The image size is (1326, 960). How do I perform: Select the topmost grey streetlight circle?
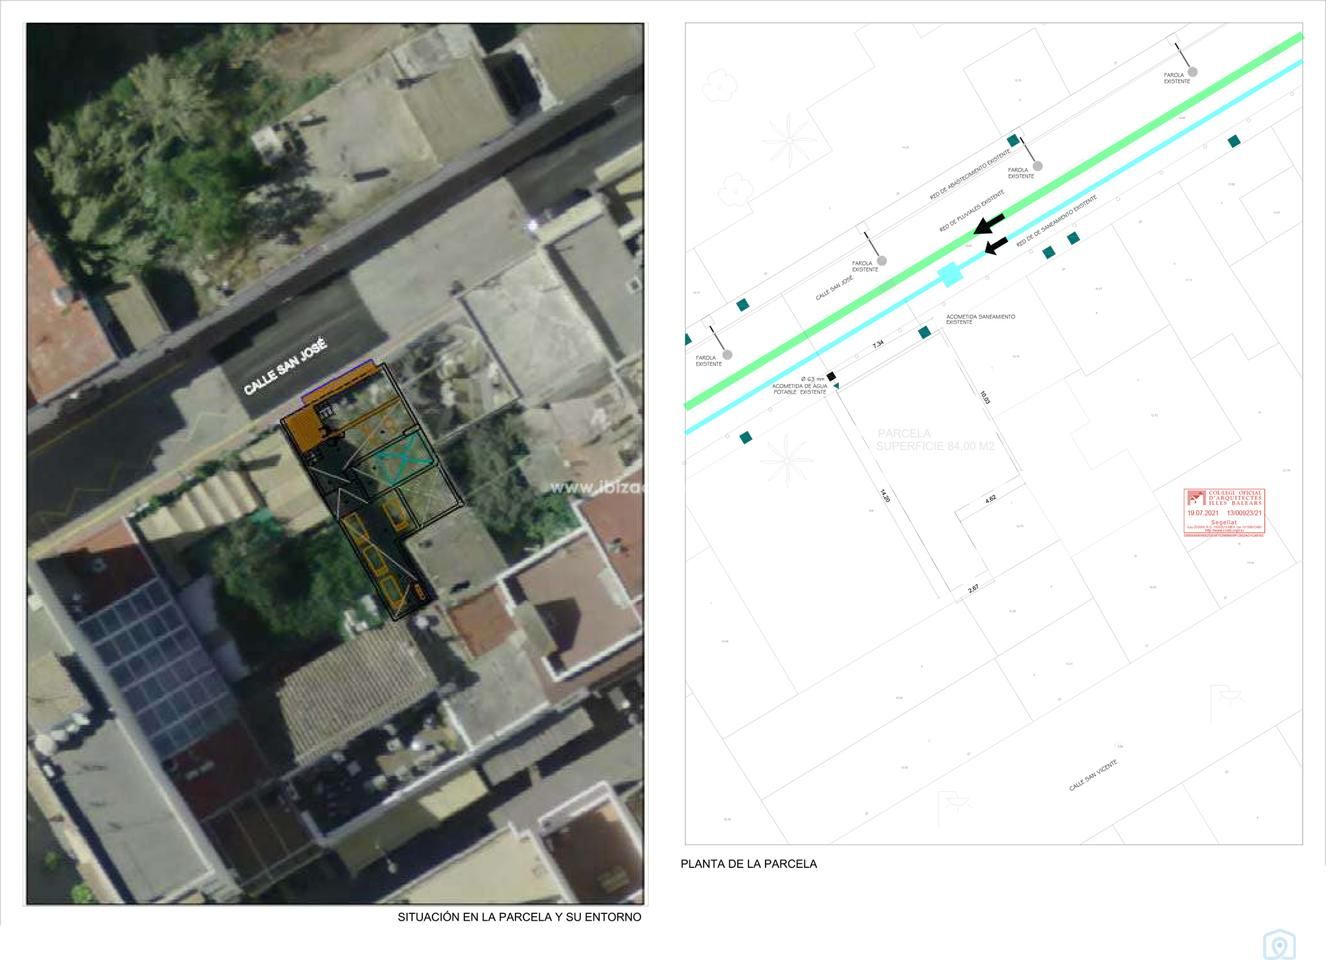click(1192, 72)
